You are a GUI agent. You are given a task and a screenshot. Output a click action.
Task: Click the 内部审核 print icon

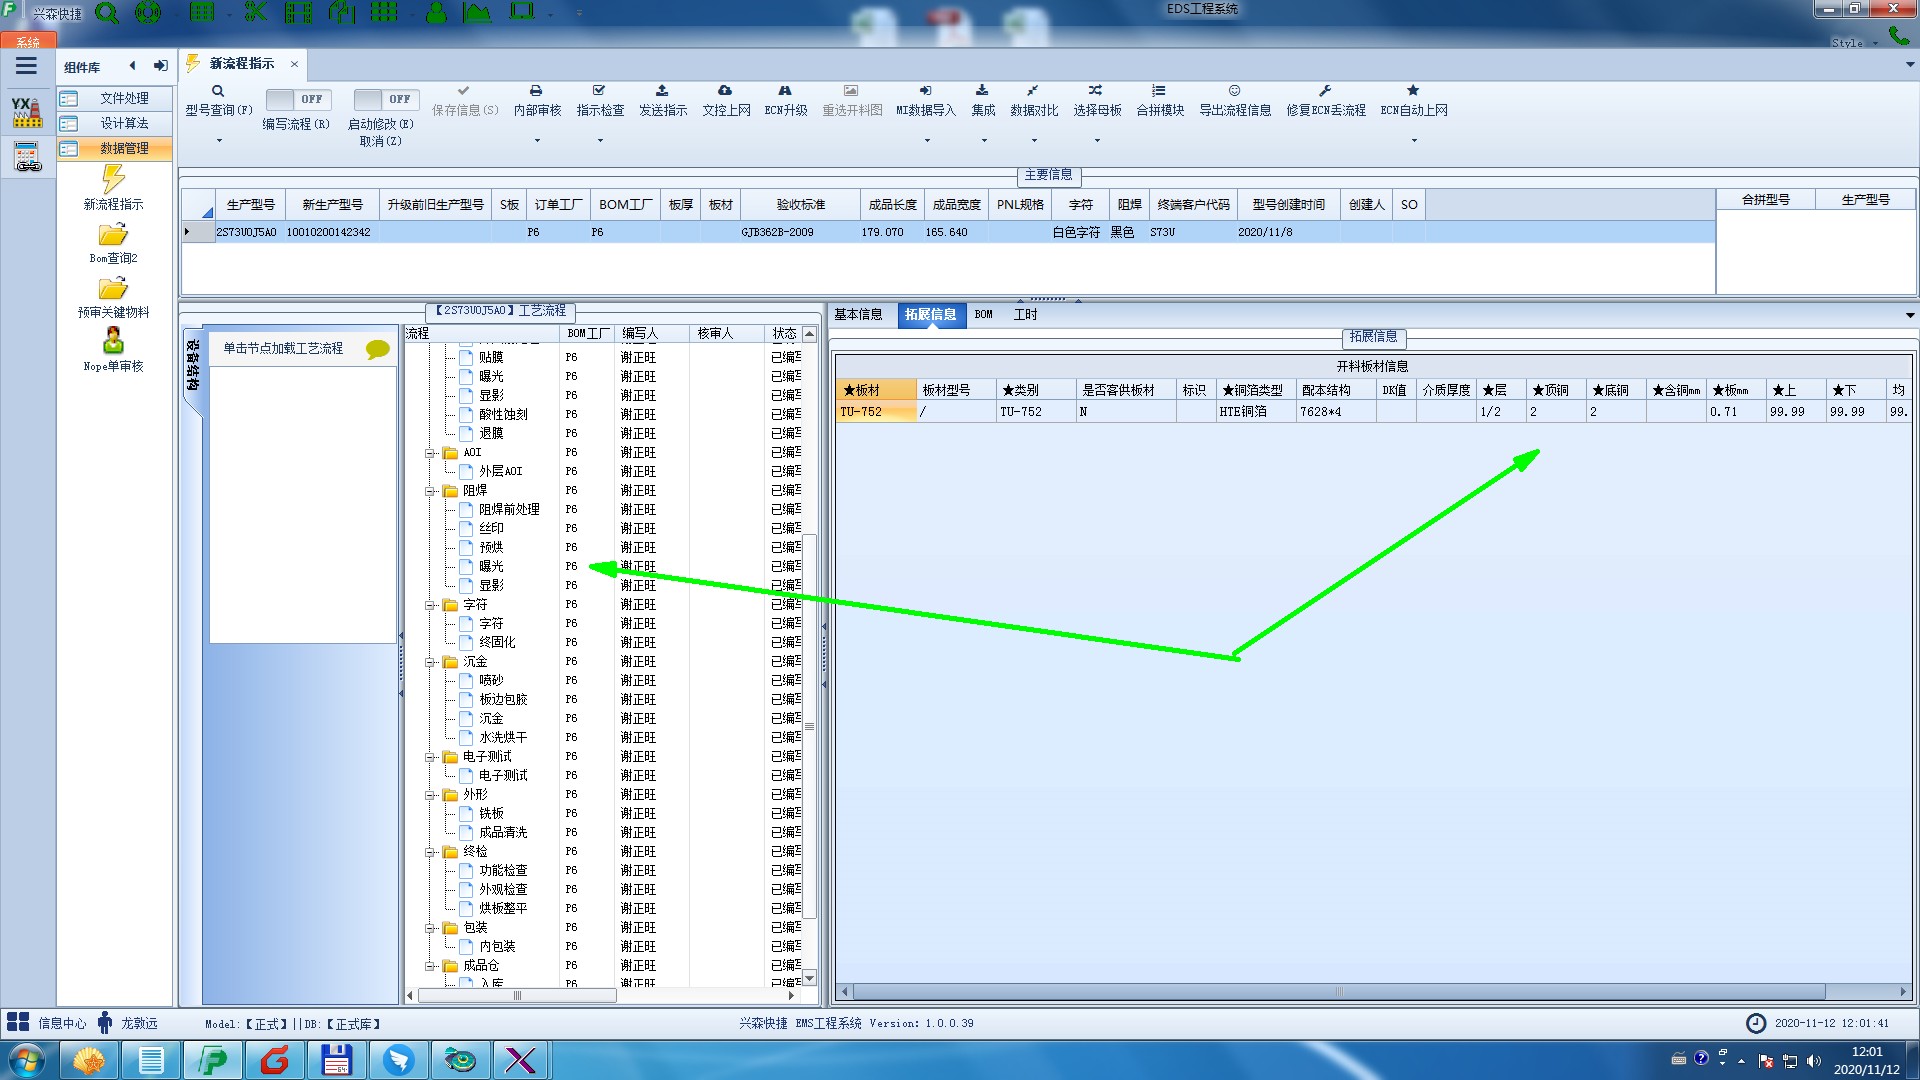coord(536,91)
